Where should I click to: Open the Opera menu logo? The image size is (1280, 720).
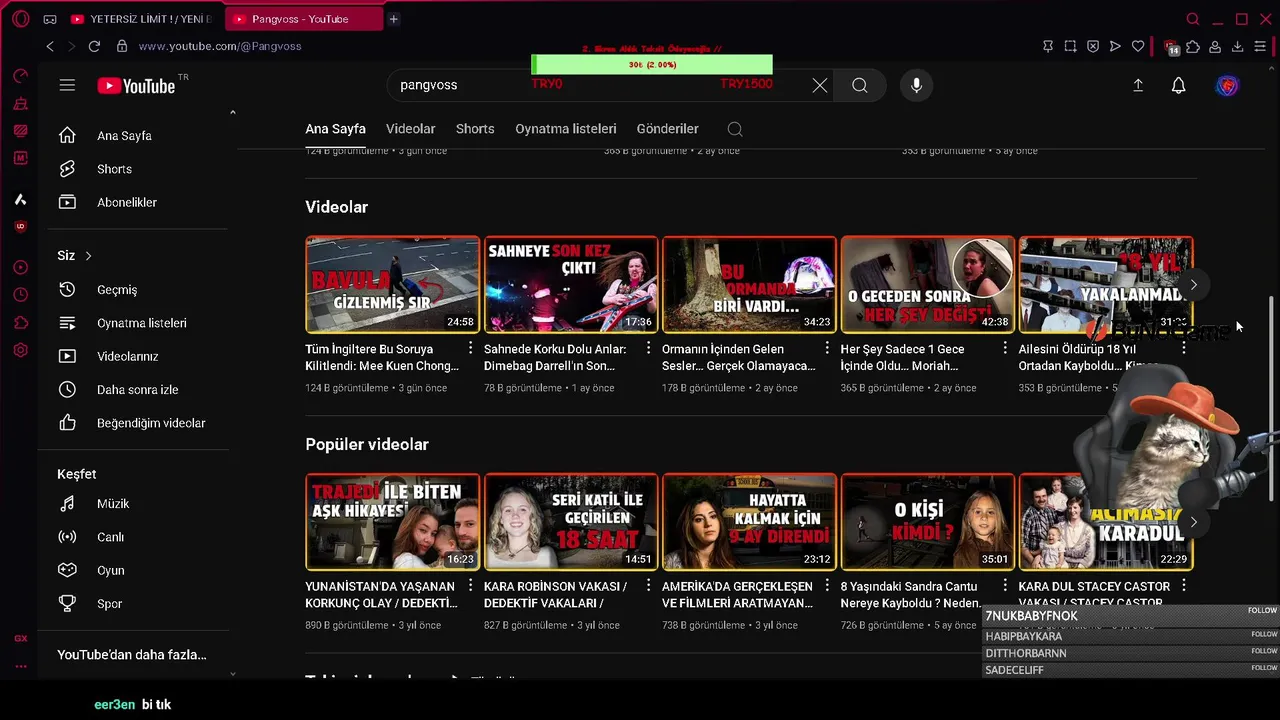[x=21, y=19]
